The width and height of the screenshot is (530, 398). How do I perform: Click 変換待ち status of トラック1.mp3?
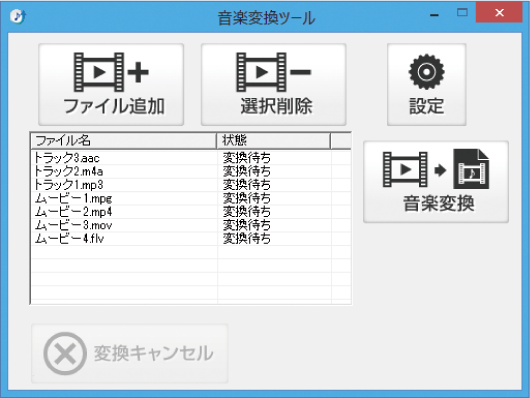coord(247,185)
